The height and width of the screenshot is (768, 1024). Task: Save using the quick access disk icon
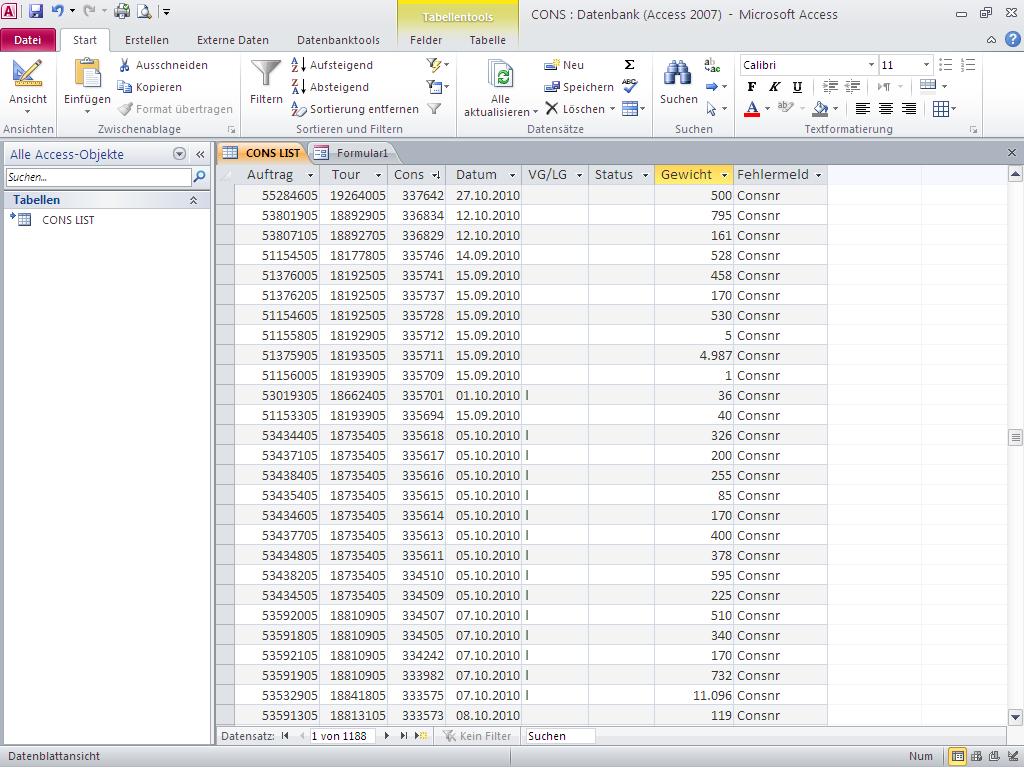coord(36,12)
